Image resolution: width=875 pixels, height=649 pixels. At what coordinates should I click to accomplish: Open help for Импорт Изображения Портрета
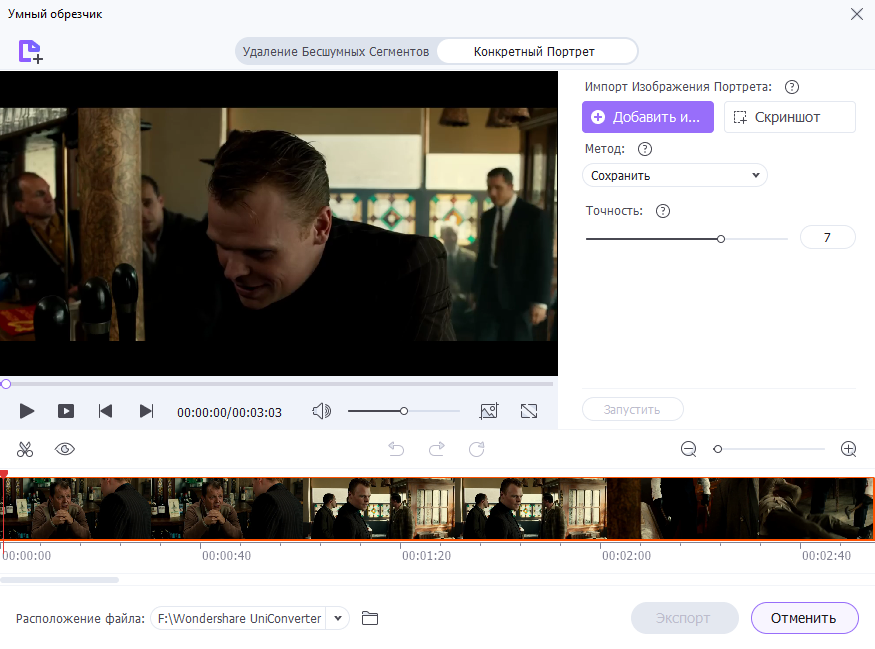[791, 87]
